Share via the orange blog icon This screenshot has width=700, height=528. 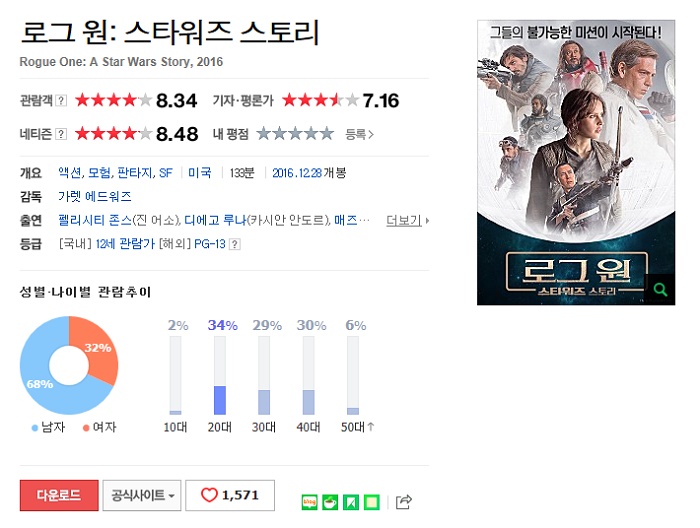309,502
